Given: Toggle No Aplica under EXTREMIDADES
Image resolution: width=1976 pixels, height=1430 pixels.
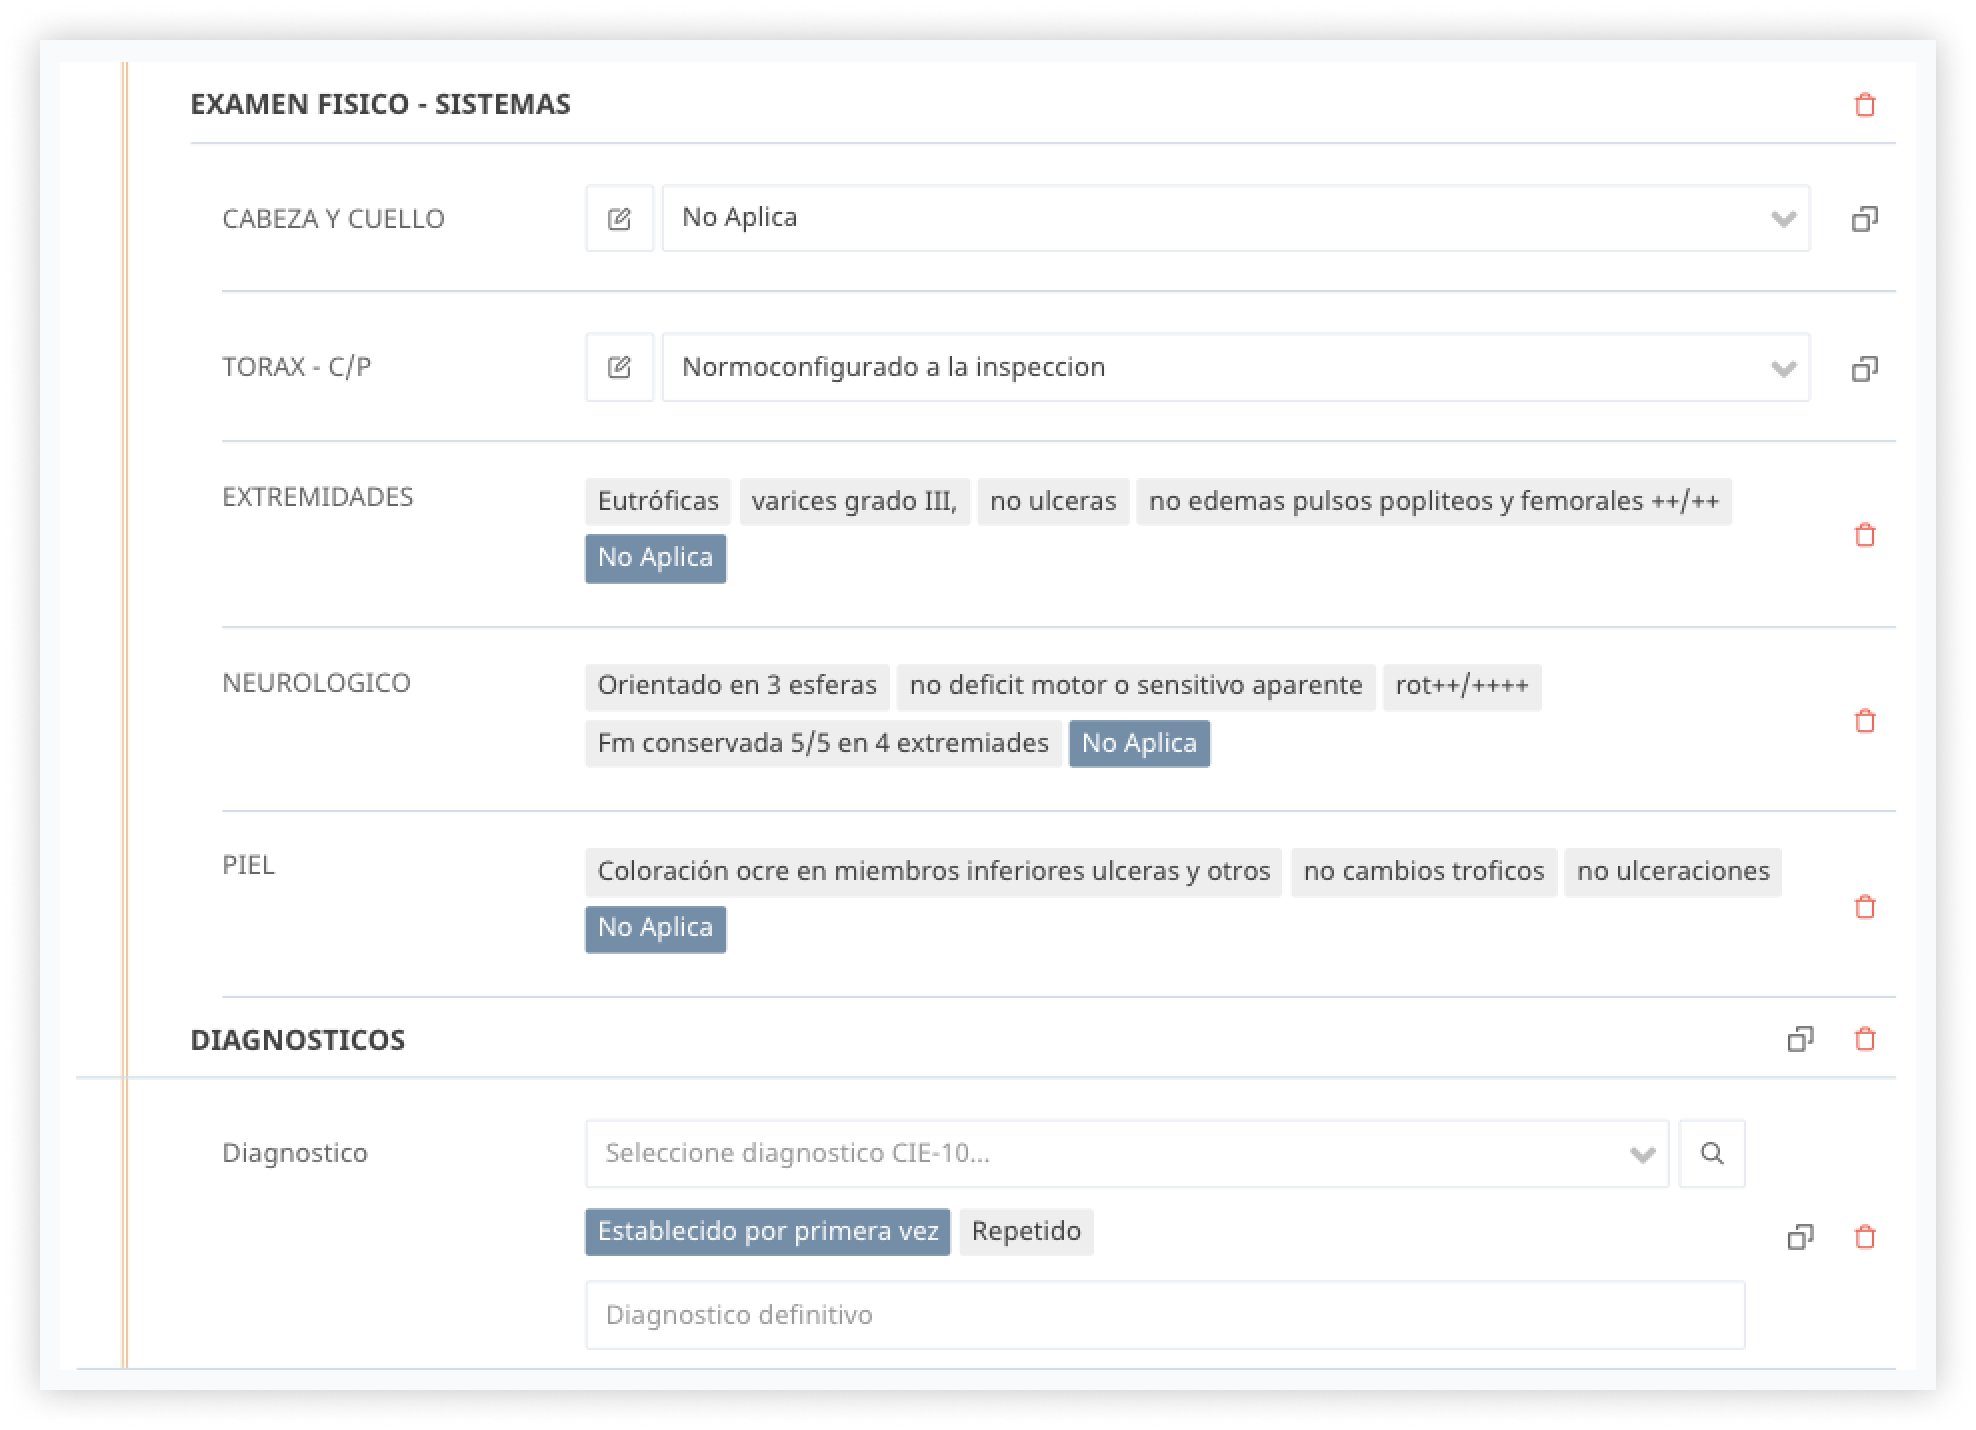Looking at the screenshot, I should point(655,558).
